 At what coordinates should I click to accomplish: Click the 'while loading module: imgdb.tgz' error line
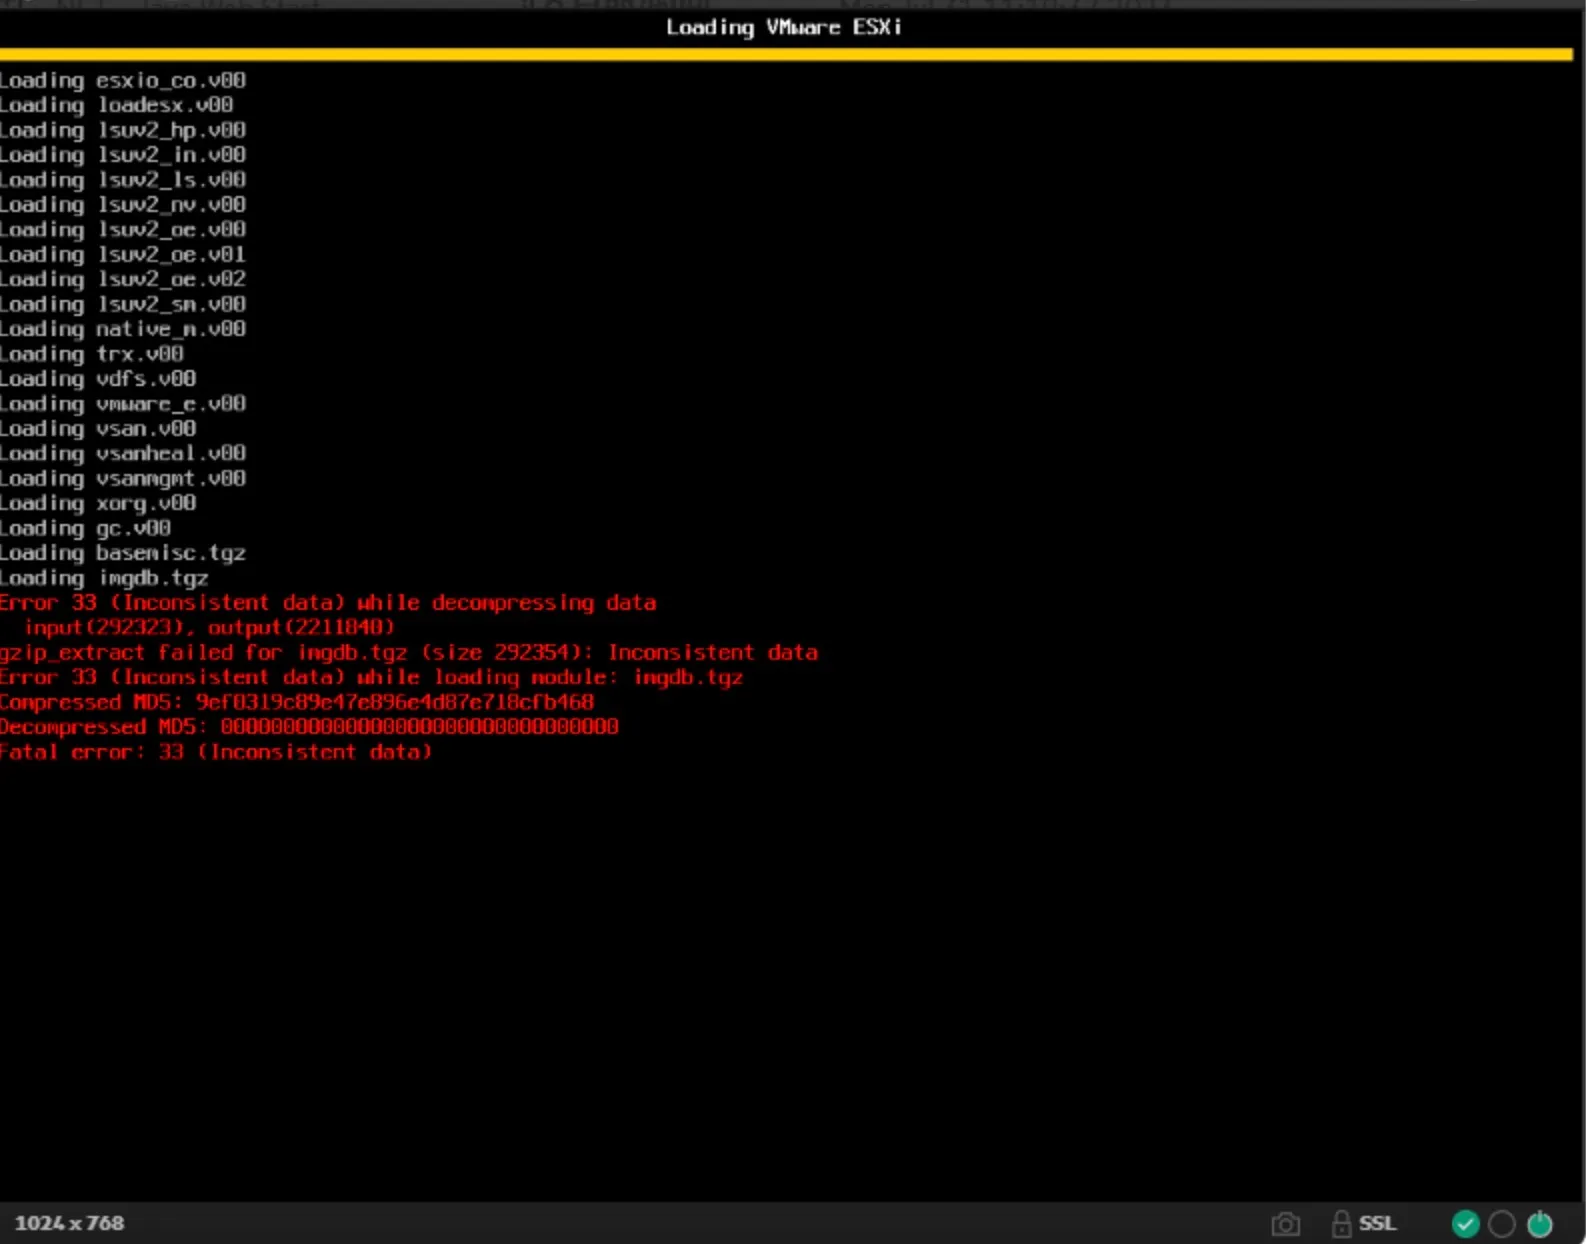coord(372,677)
